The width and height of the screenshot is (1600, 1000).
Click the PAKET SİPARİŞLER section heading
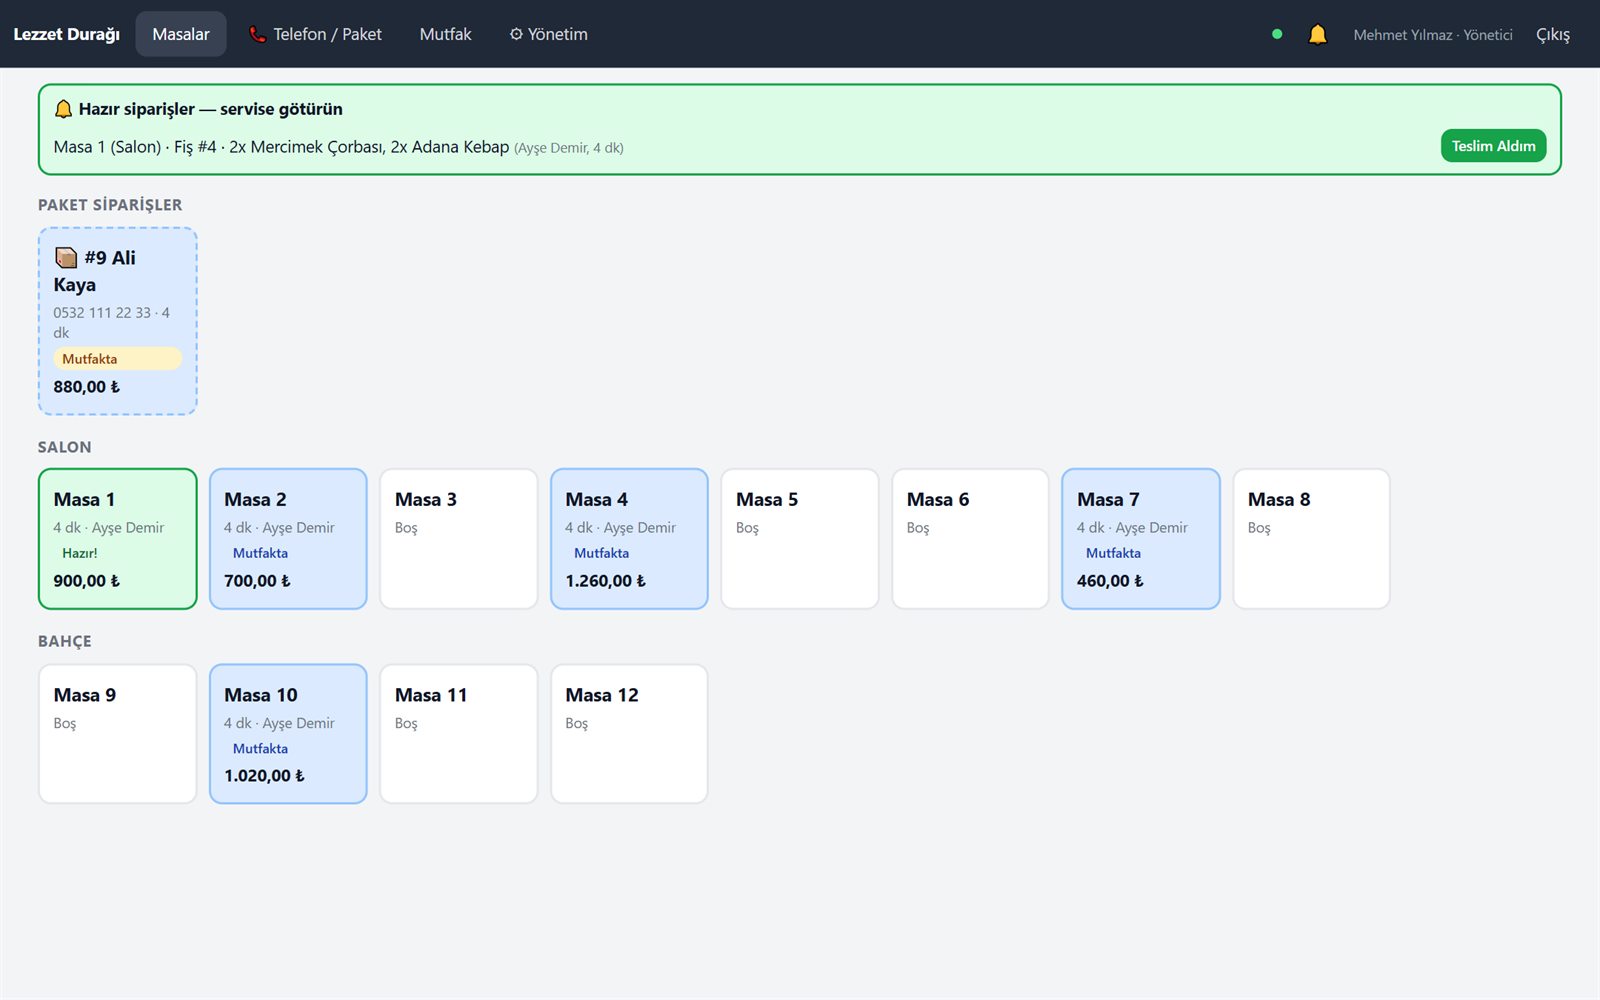pos(110,205)
